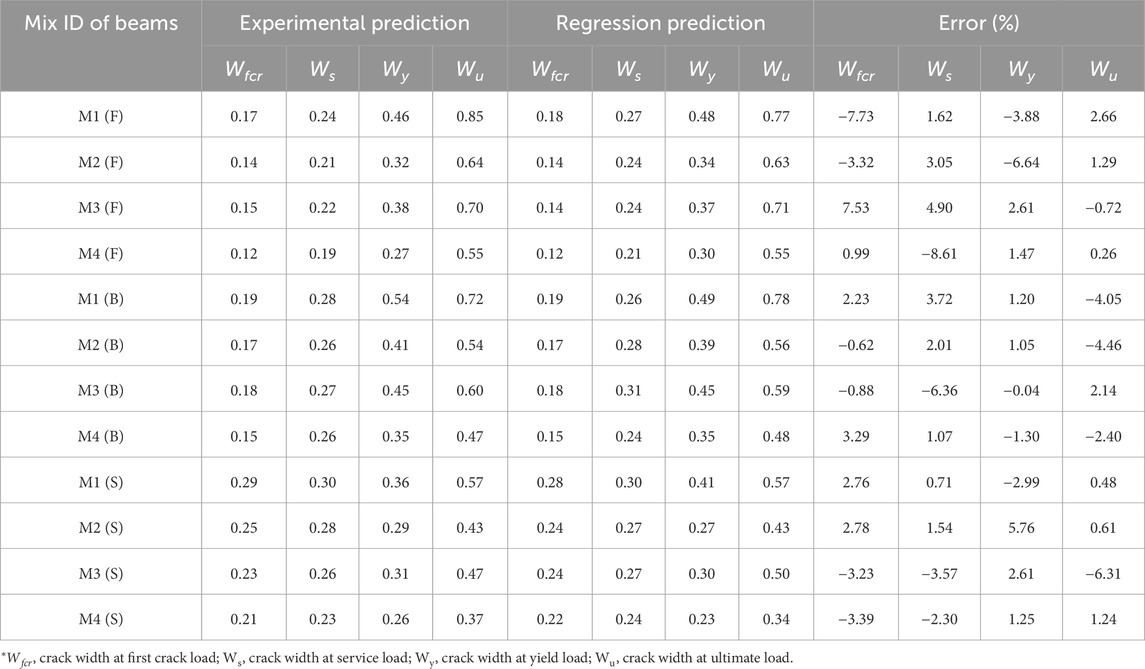Click the 'Mix ID of beams' column header

click(x=100, y=22)
